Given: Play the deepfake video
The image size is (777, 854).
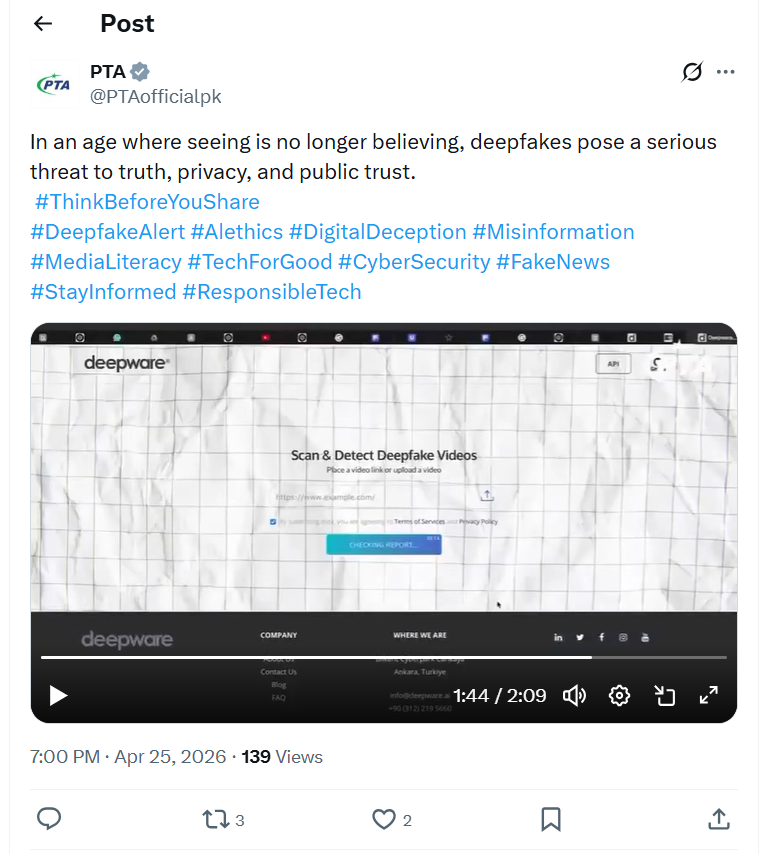Looking at the screenshot, I should pos(58,696).
